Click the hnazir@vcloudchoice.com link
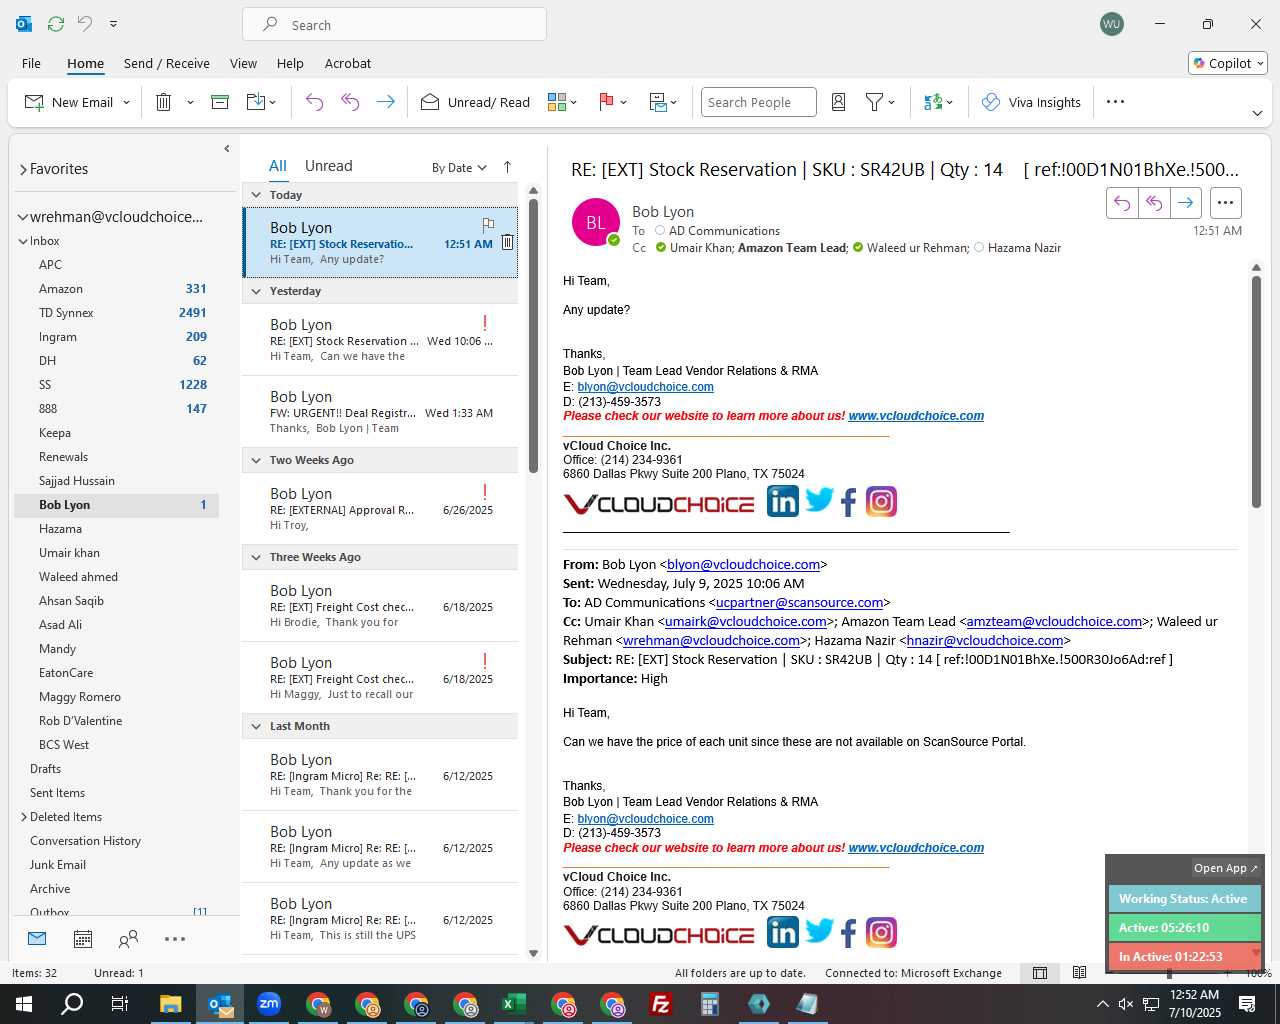Image resolution: width=1280 pixels, height=1024 pixels. click(x=985, y=640)
